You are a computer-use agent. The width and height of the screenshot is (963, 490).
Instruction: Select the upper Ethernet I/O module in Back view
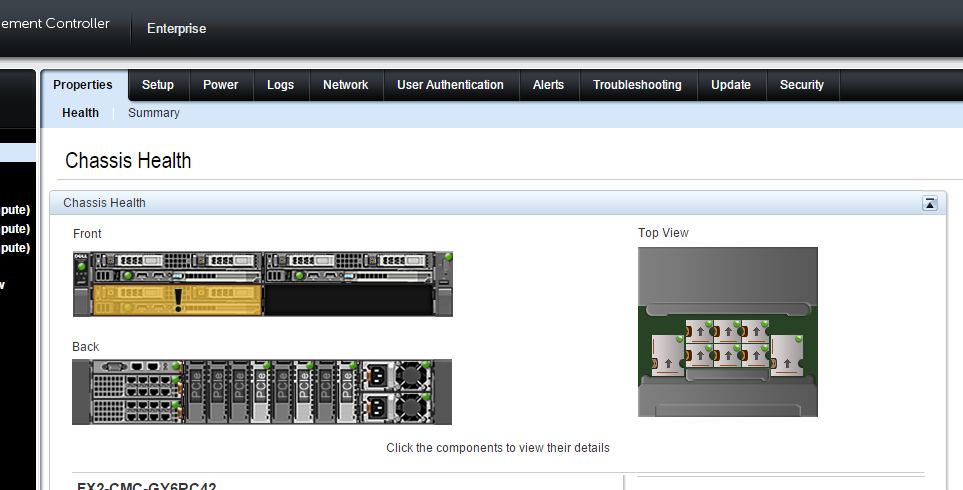(138, 386)
